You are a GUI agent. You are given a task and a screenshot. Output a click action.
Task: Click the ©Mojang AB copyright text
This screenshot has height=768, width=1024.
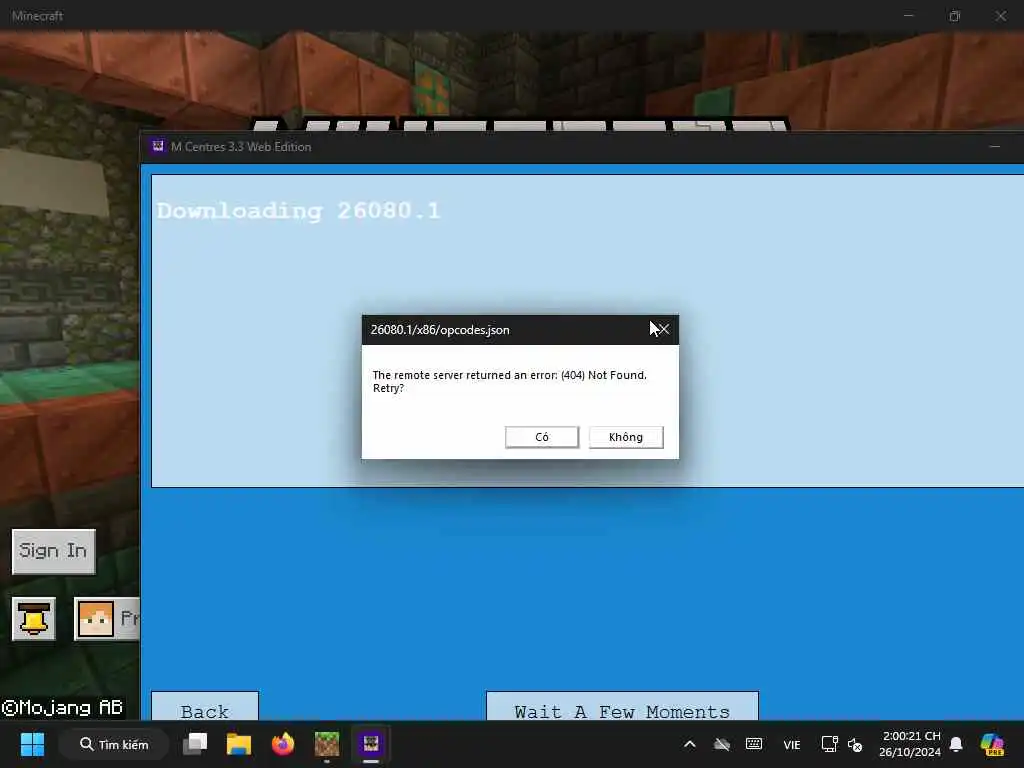pos(62,708)
